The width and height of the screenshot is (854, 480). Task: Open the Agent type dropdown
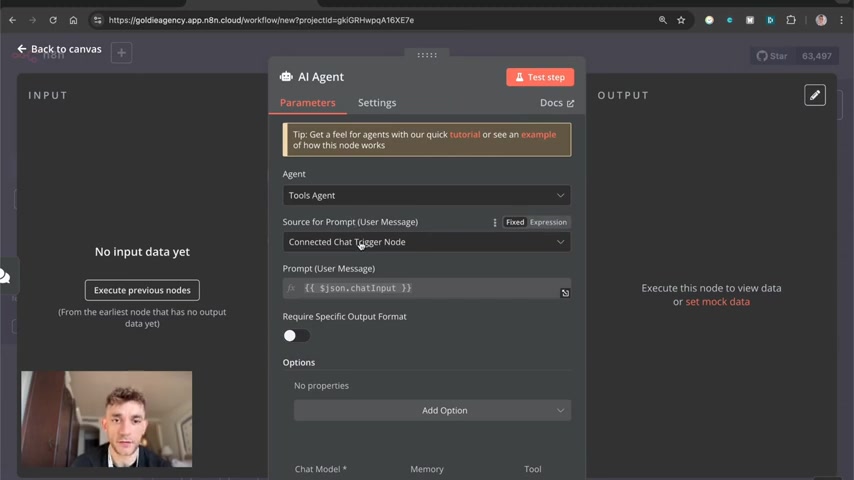click(x=427, y=195)
